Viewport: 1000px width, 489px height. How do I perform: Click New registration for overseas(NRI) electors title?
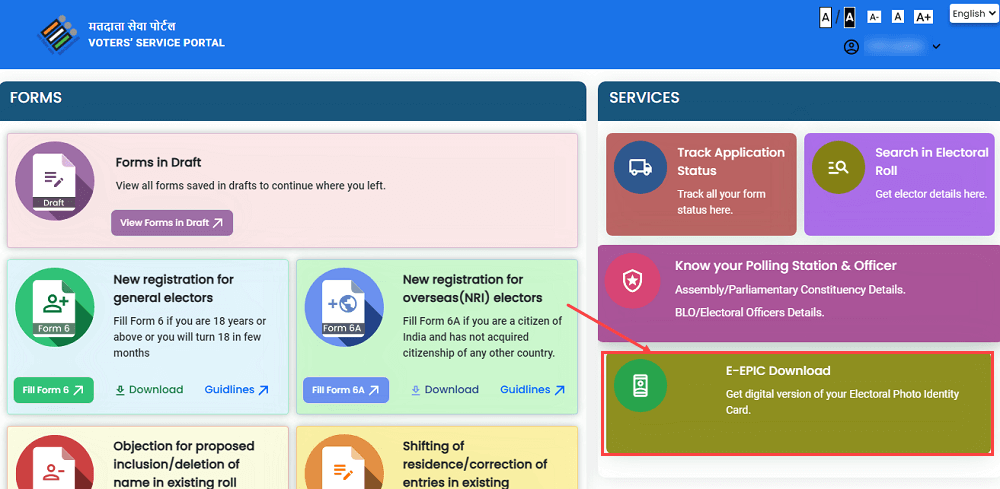pos(473,289)
